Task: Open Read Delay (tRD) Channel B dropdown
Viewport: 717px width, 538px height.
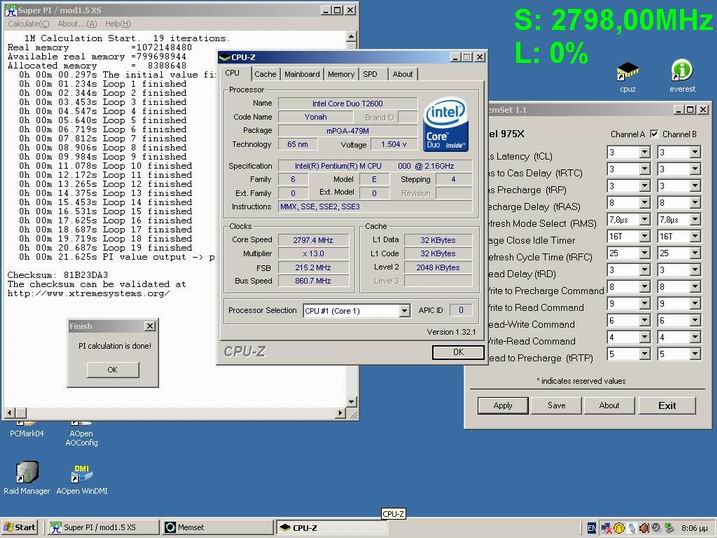Action: tap(695, 270)
